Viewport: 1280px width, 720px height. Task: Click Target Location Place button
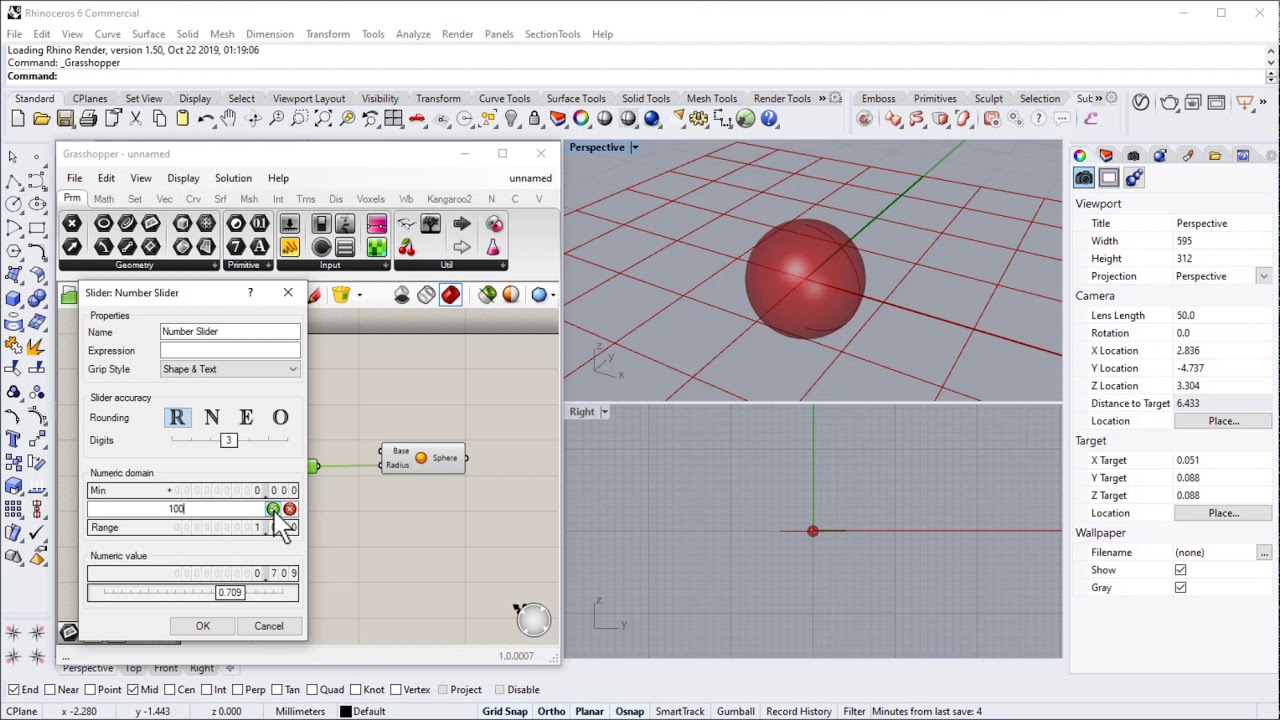[x=1223, y=513]
